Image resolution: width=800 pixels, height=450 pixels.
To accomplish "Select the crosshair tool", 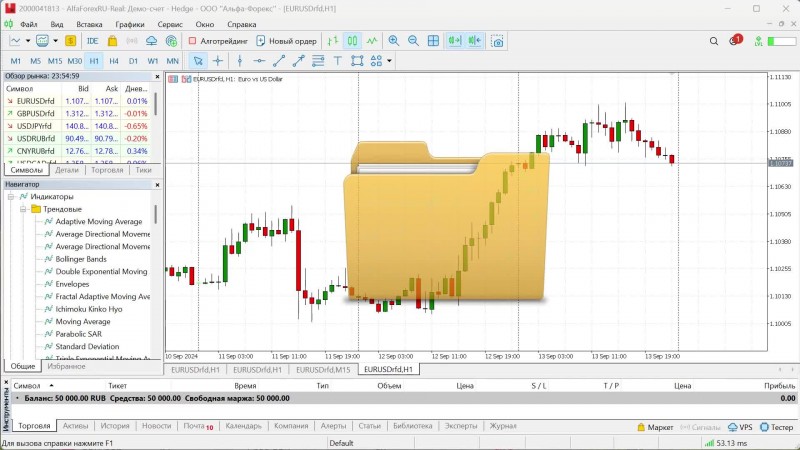I will (x=218, y=61).
